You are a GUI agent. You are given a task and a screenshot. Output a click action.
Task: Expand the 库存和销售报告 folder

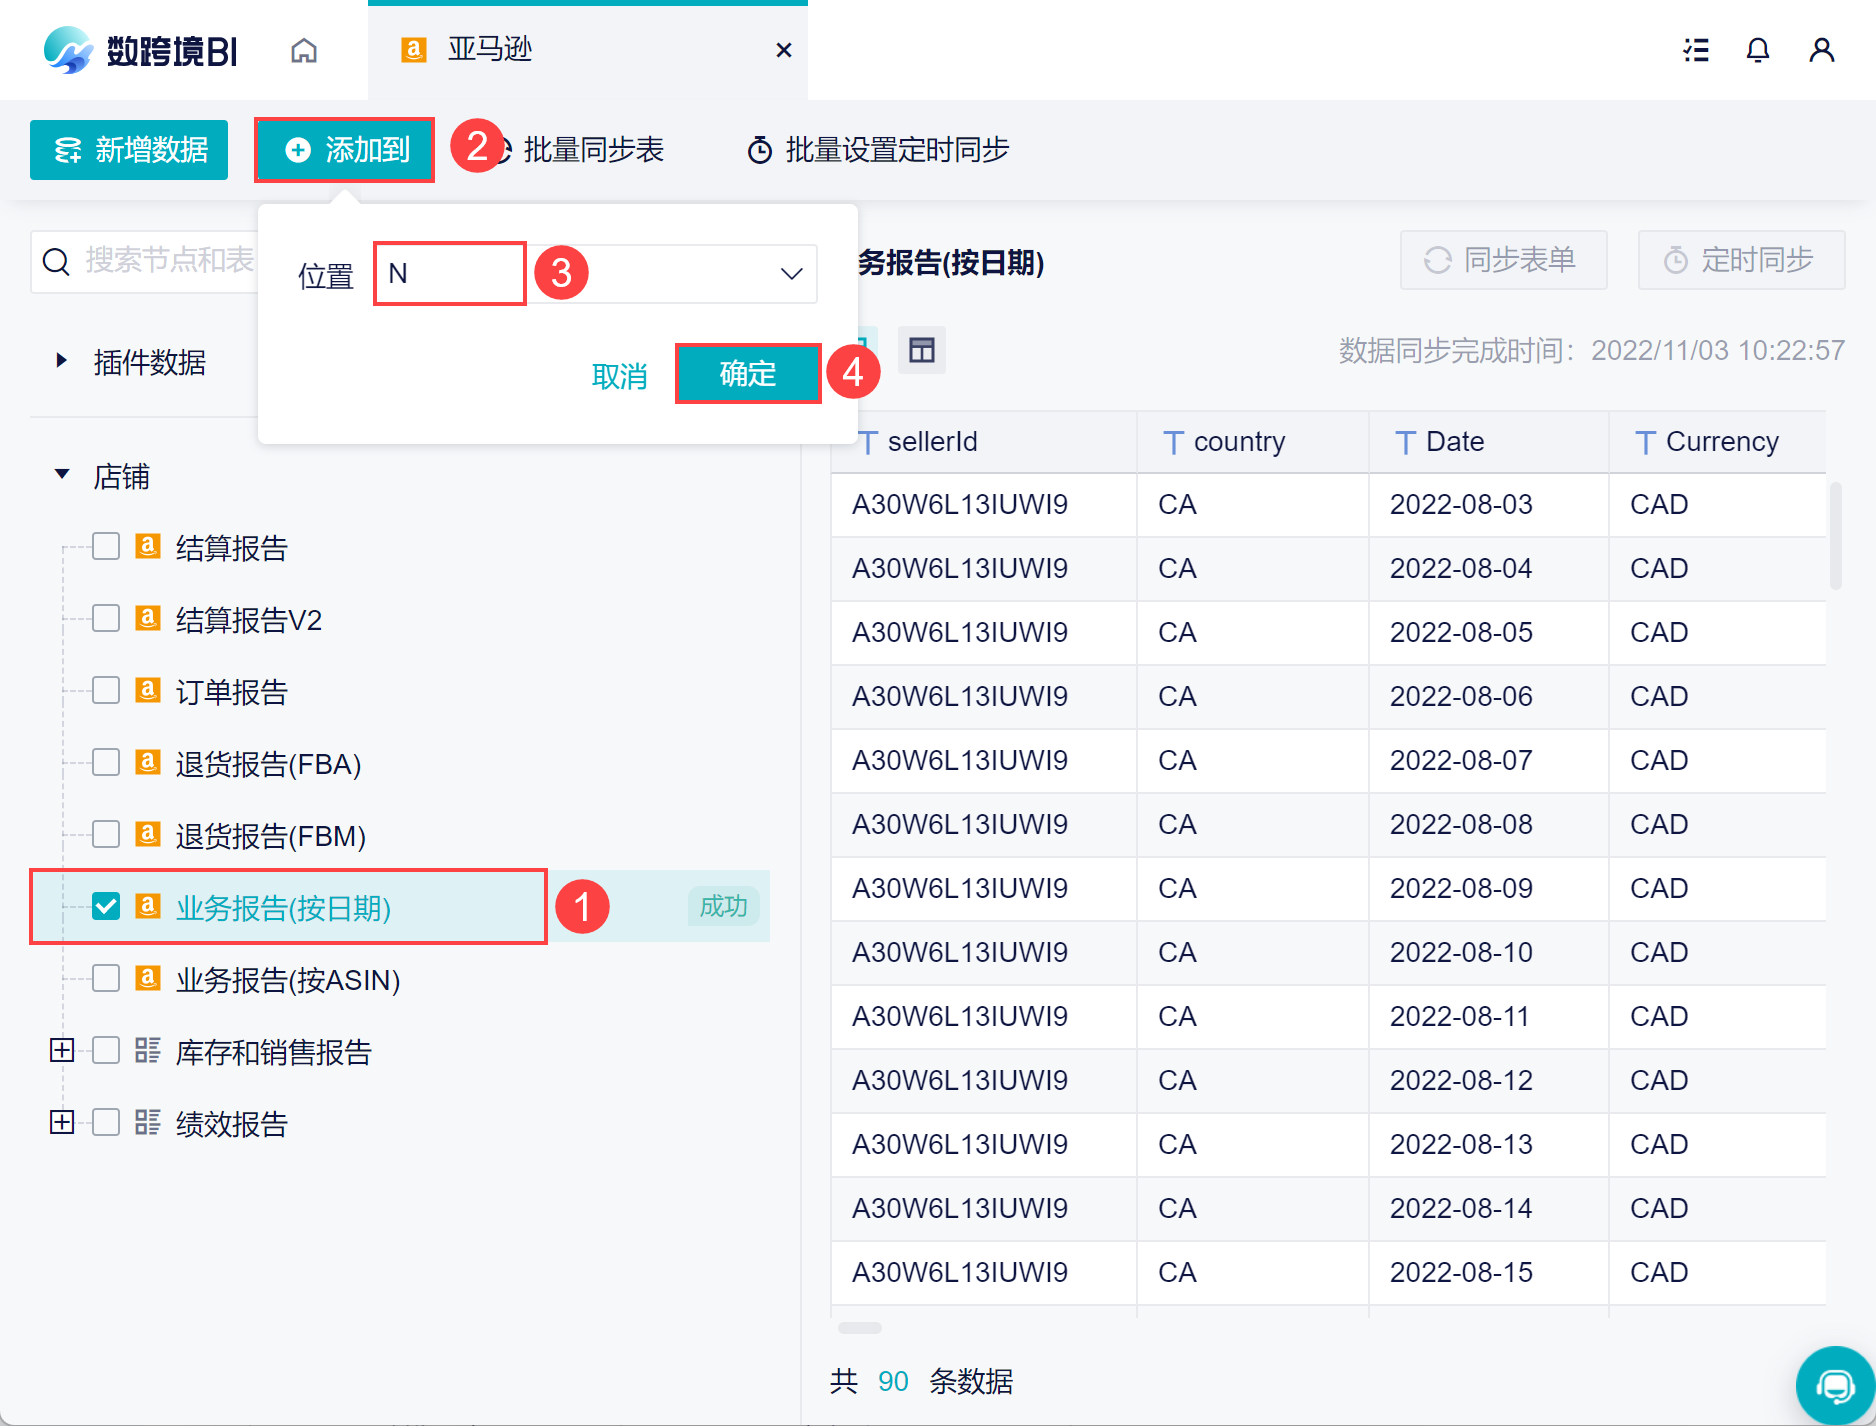pyautogui.click(x=62, y=1050)
